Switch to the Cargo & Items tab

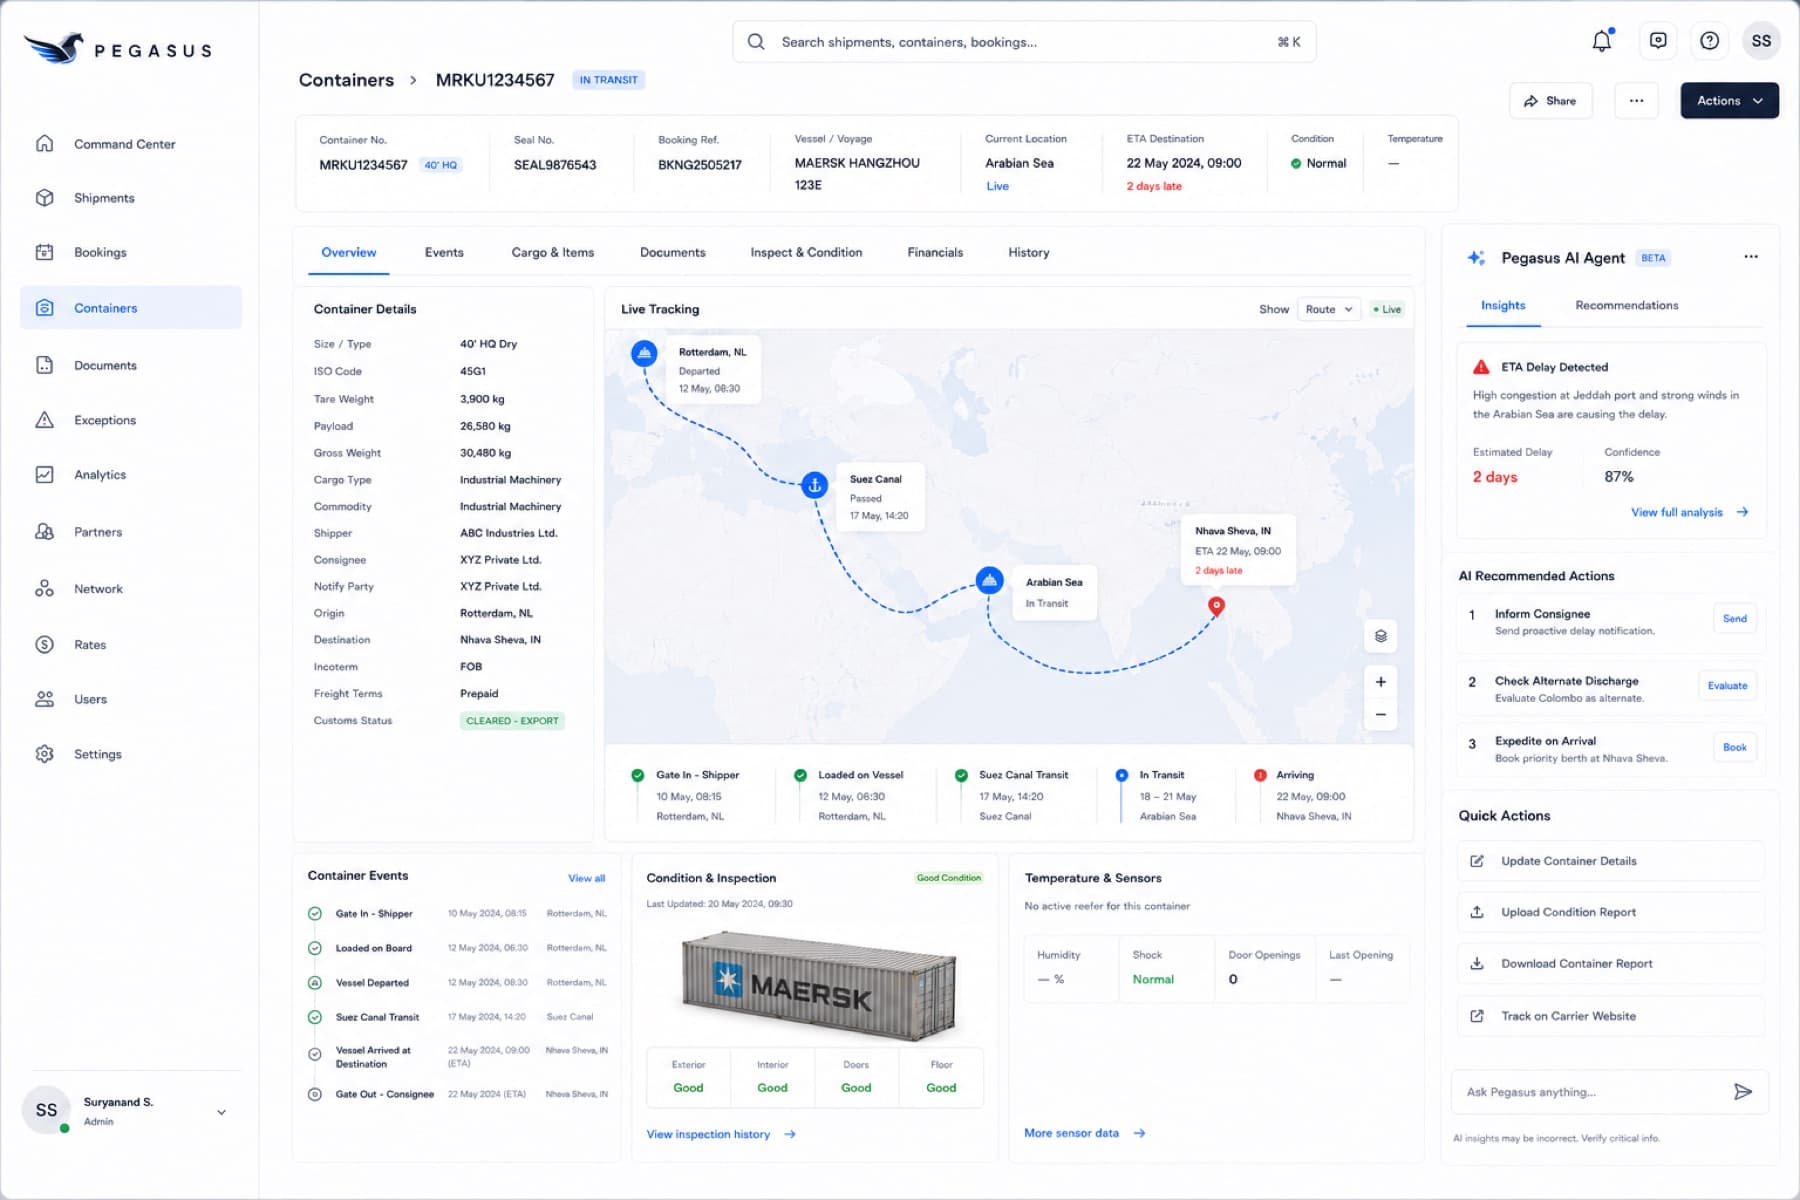click(553, 253)
